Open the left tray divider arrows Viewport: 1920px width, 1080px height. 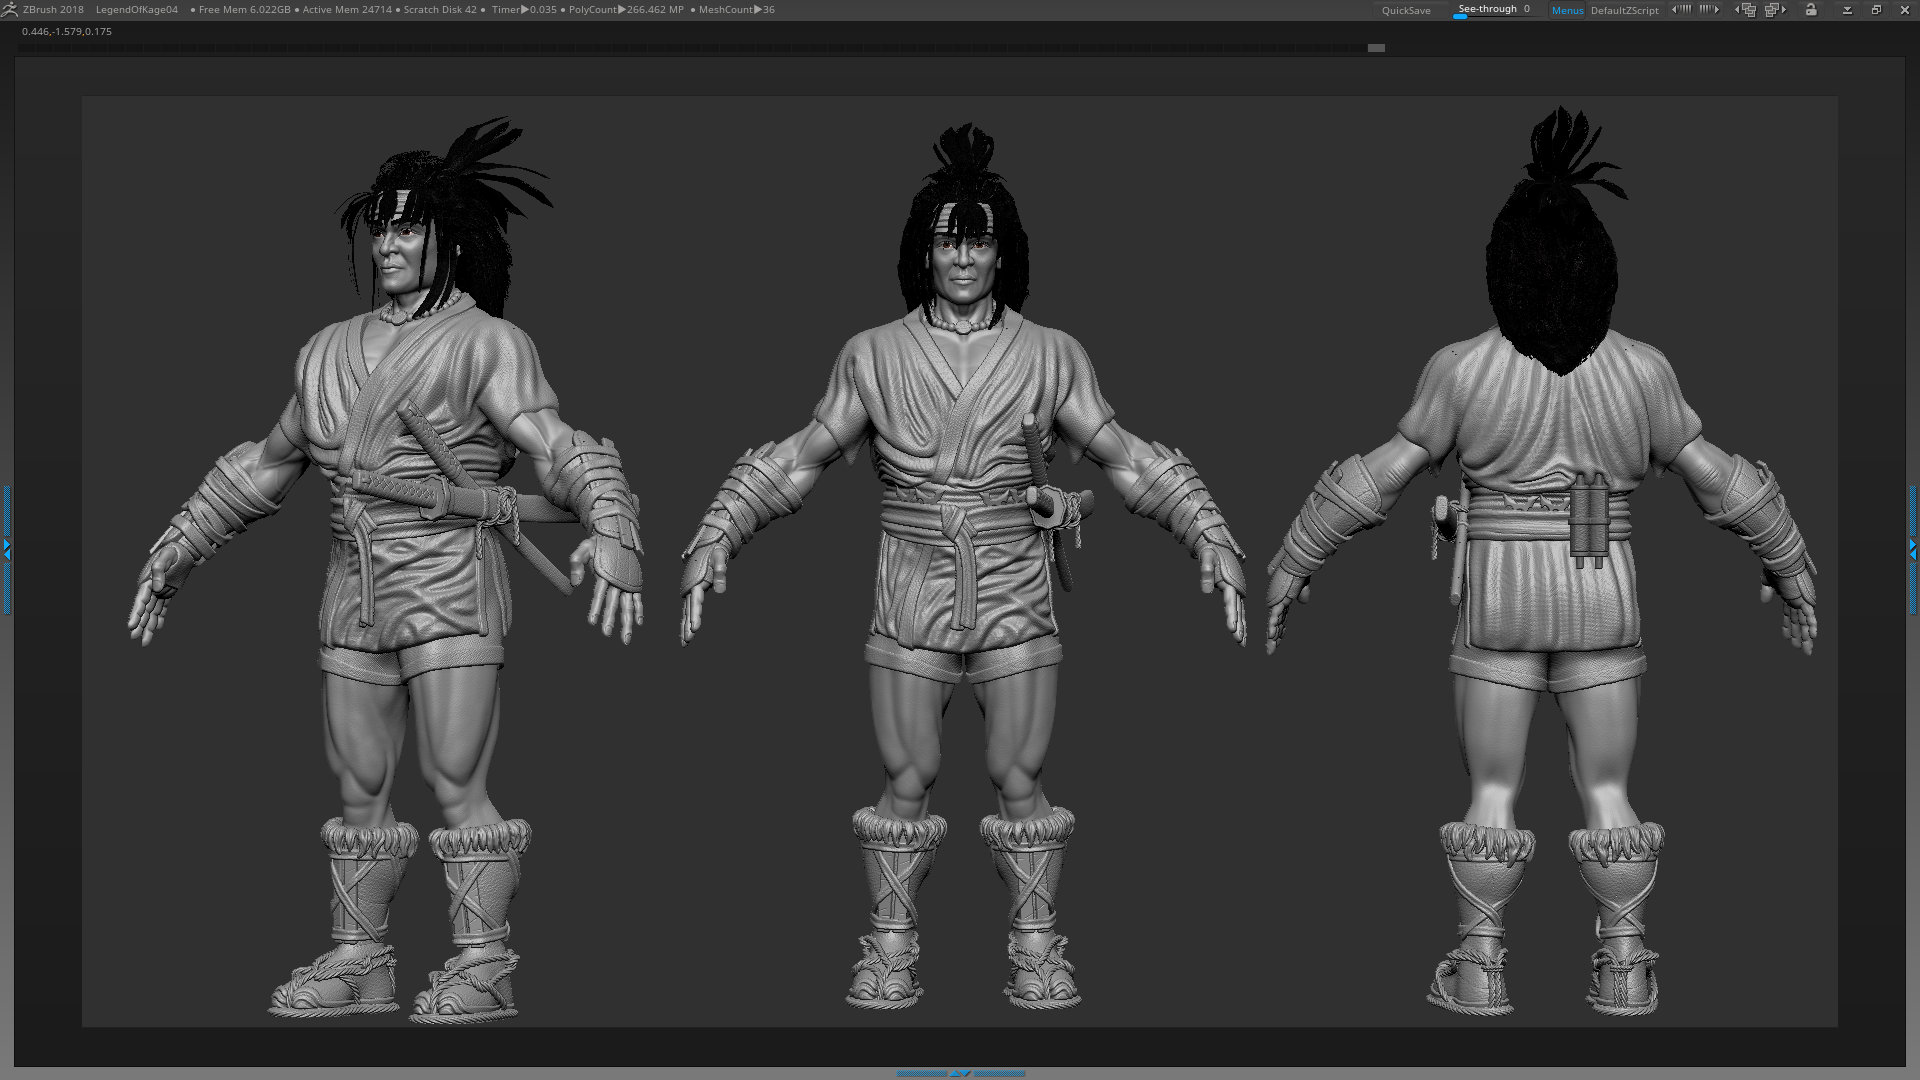6,549
